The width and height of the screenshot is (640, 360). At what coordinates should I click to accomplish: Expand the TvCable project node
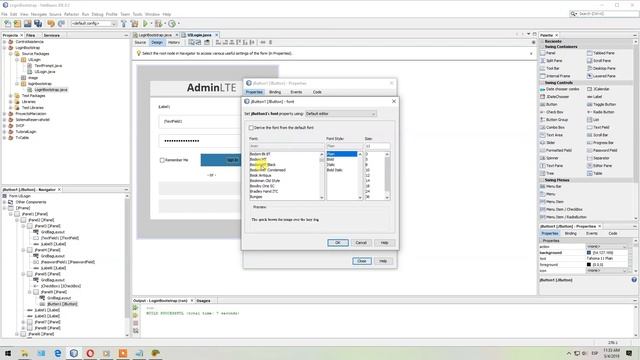(x=4, y=138)
